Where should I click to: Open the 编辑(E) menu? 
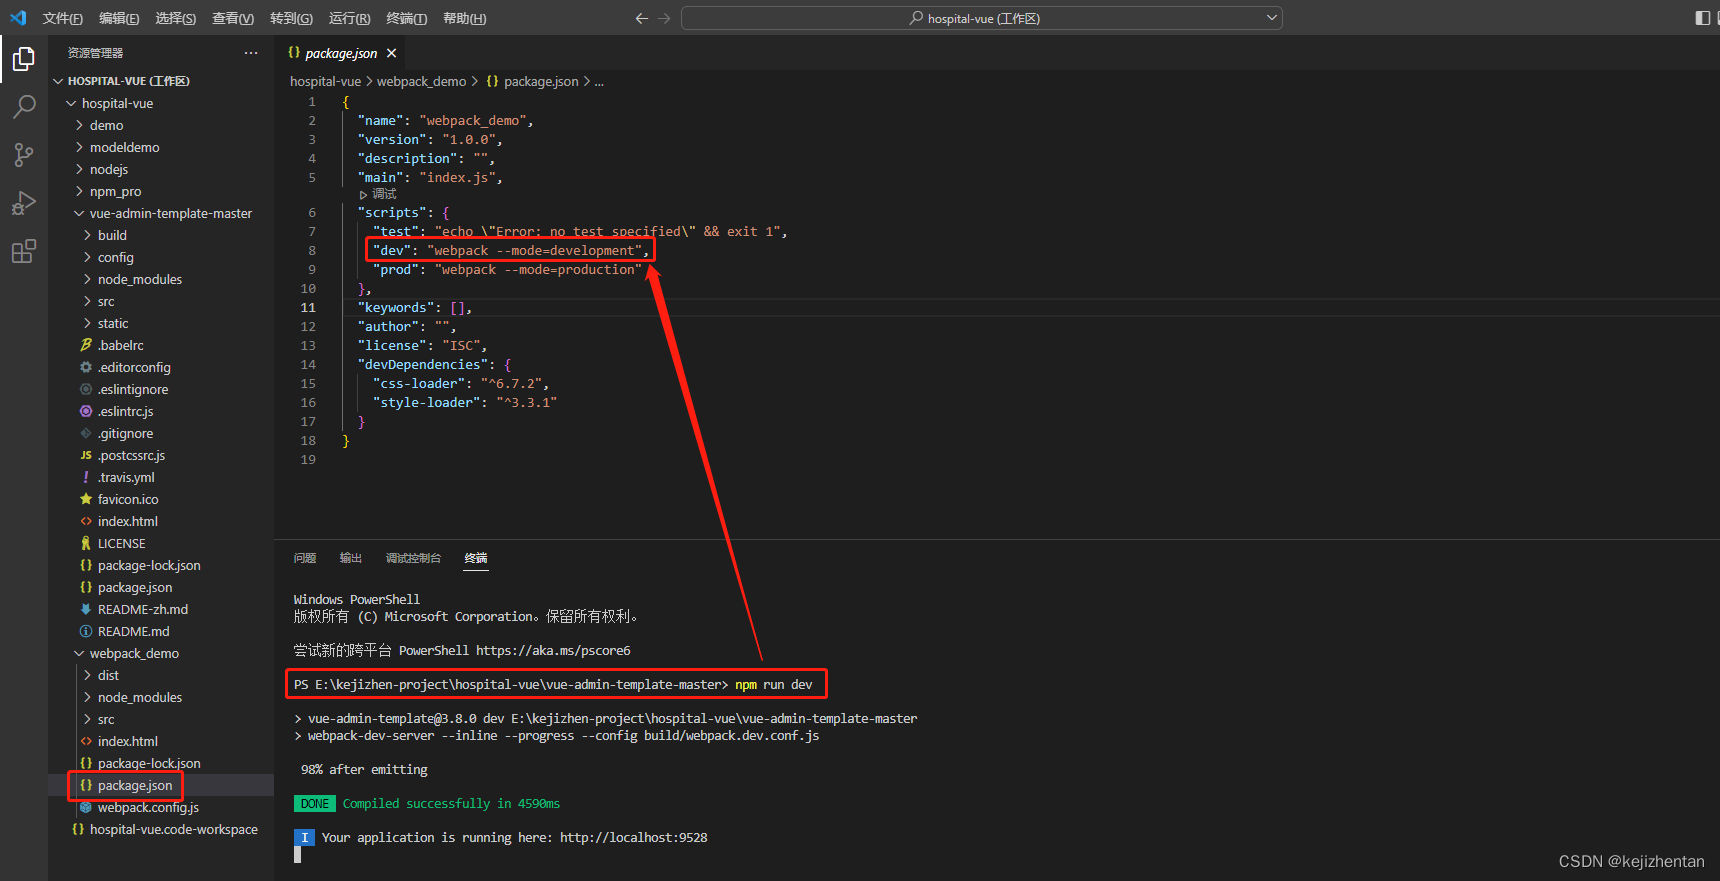coord(119,18)
